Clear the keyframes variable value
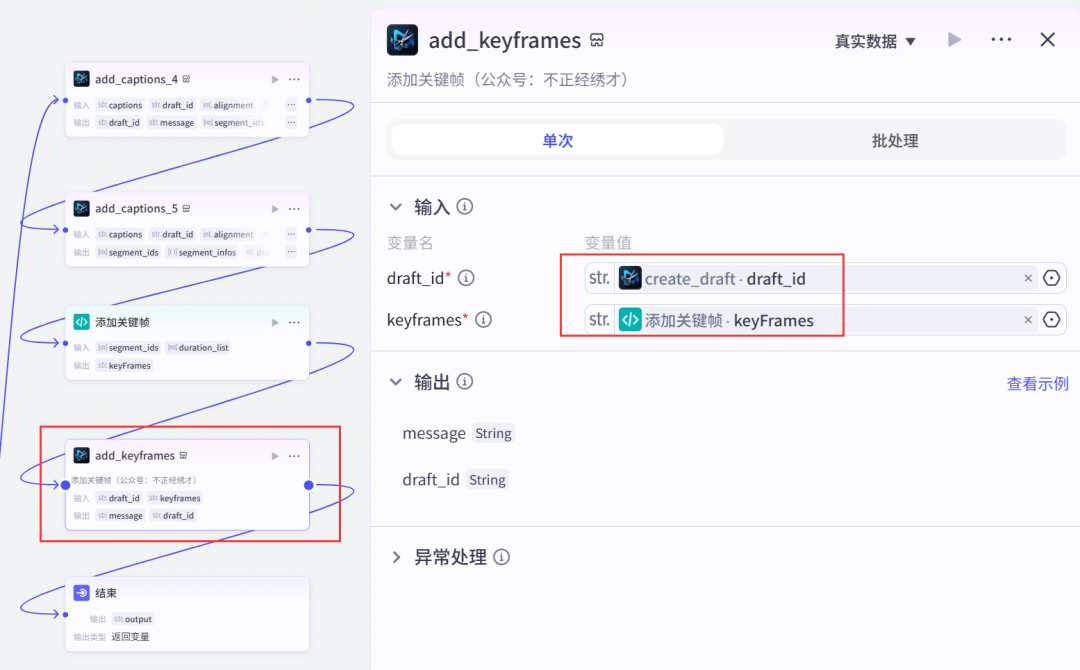1080x670 pixels. click(x=1027, y=320)
